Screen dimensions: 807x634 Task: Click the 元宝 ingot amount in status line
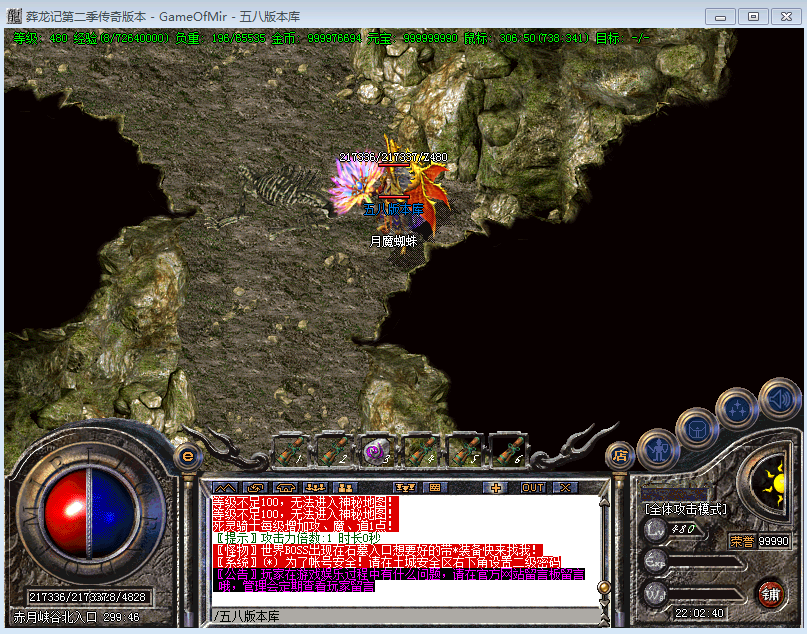[412, 38]
